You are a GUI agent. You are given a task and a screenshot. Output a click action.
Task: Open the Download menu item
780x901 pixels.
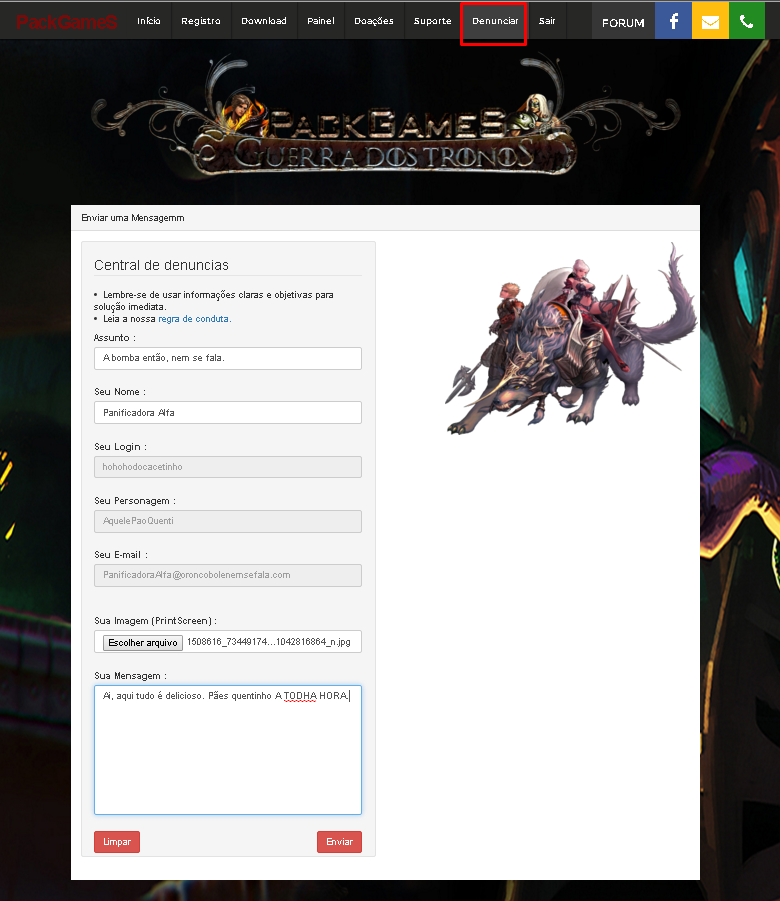point(264,21)
